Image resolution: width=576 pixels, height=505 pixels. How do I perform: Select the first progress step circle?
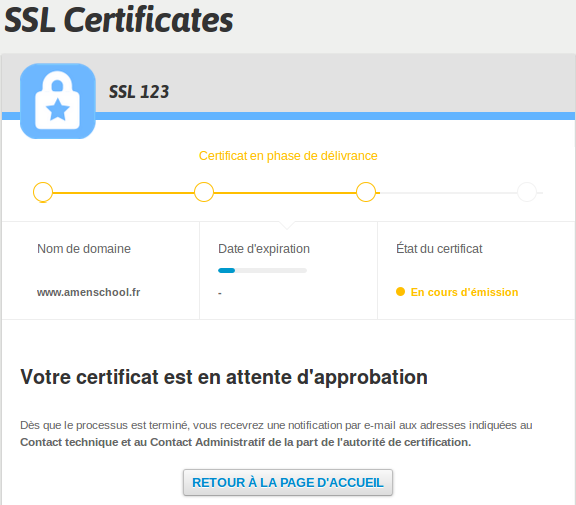point(43,192)
